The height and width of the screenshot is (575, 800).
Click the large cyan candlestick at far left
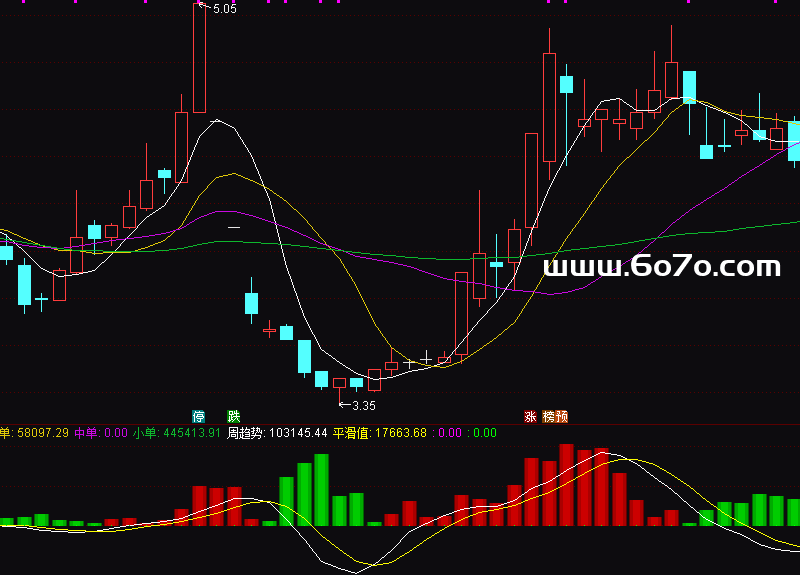tap(24, 284)
